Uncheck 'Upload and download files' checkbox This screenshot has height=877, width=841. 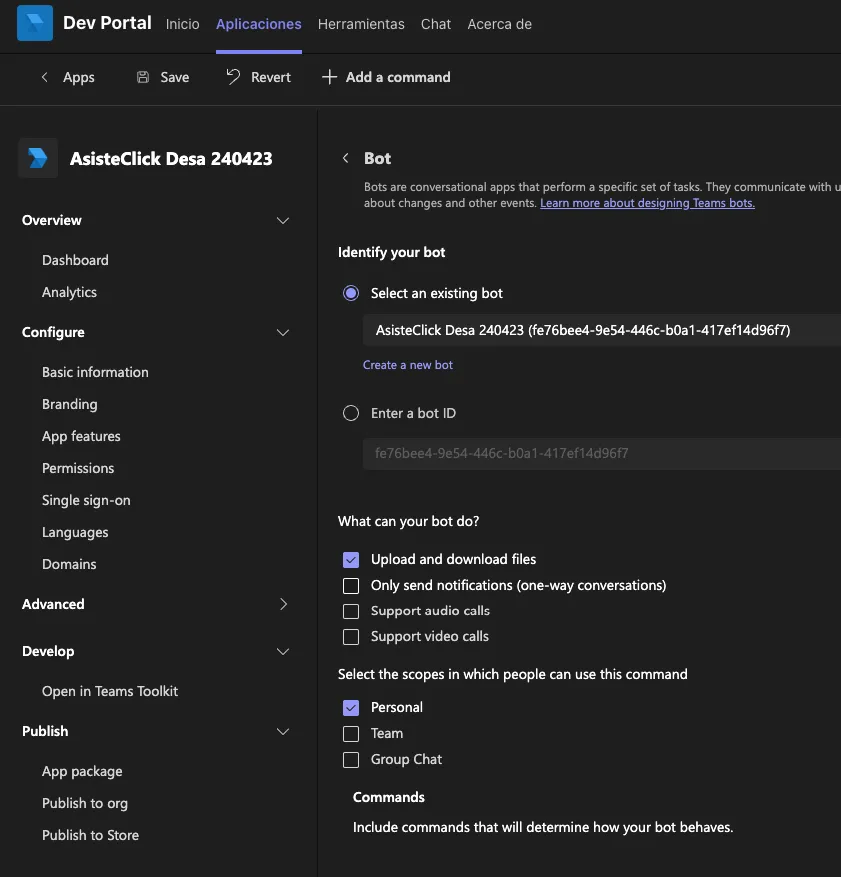[x=351, y=559]
